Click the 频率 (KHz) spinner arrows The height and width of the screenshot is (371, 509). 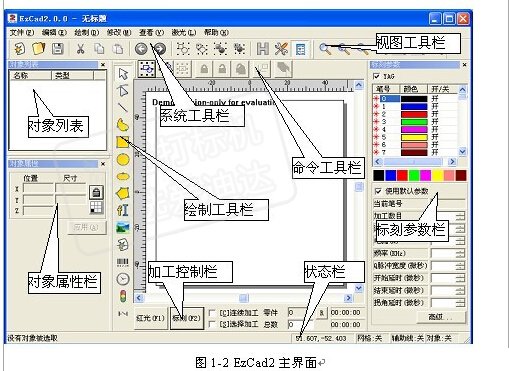460,253
